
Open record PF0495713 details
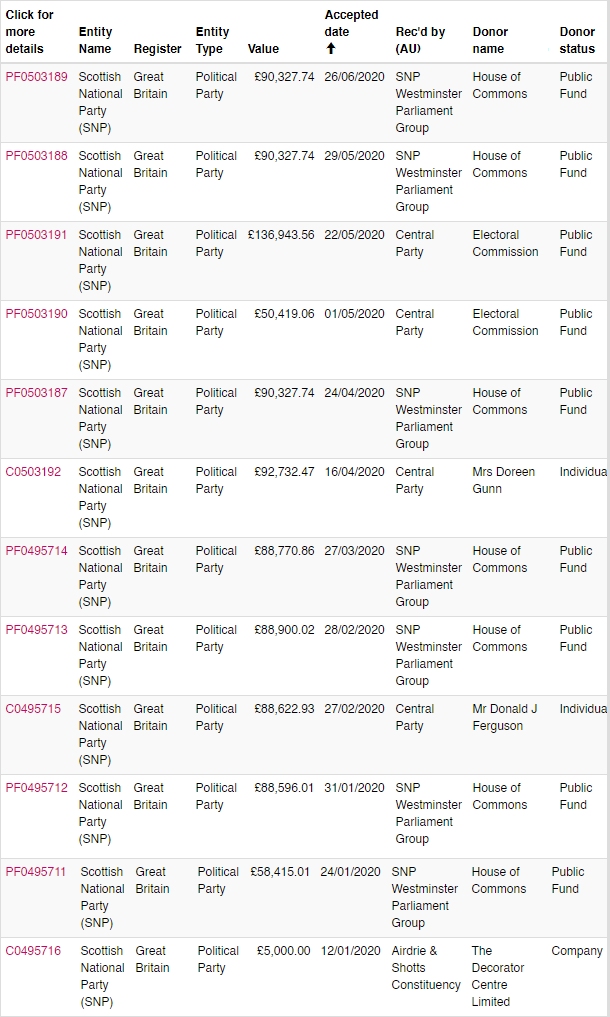[x=36, y=630]
